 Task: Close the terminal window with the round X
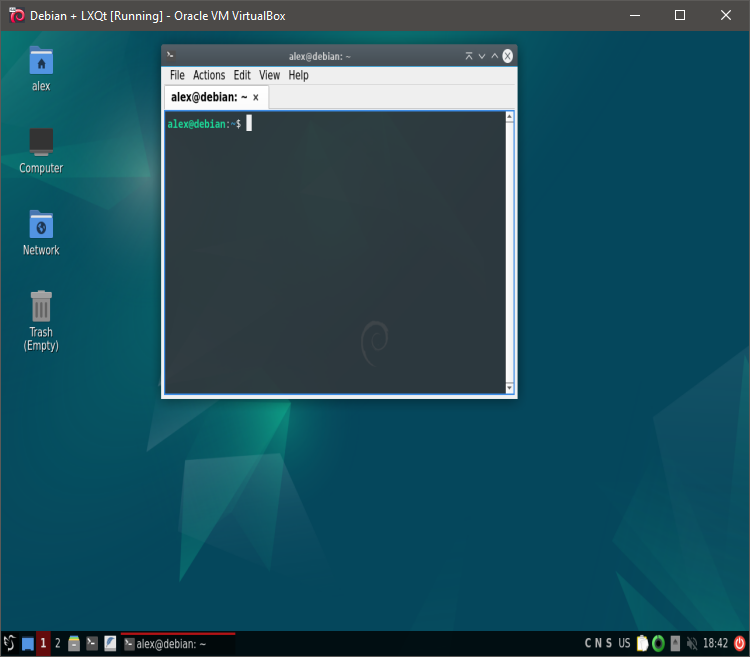(507, 56)
